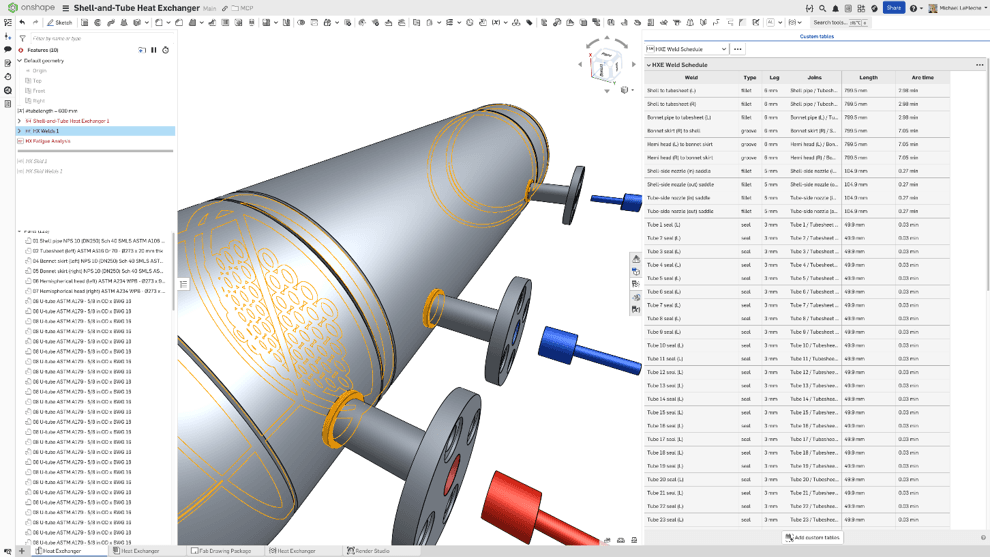990x557 pixels.
Task: Select 02 Tubesheet (left) part
Action: pyautogui.click(x=98, y=251)
